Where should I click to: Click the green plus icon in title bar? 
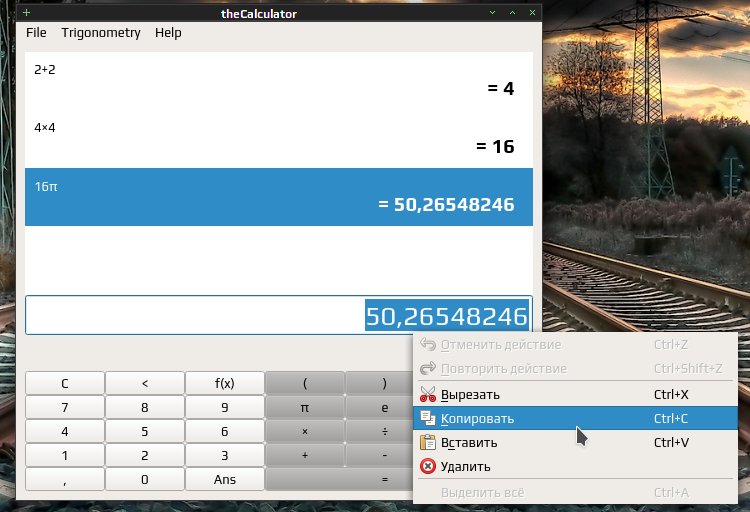click(x=26, y=12)
